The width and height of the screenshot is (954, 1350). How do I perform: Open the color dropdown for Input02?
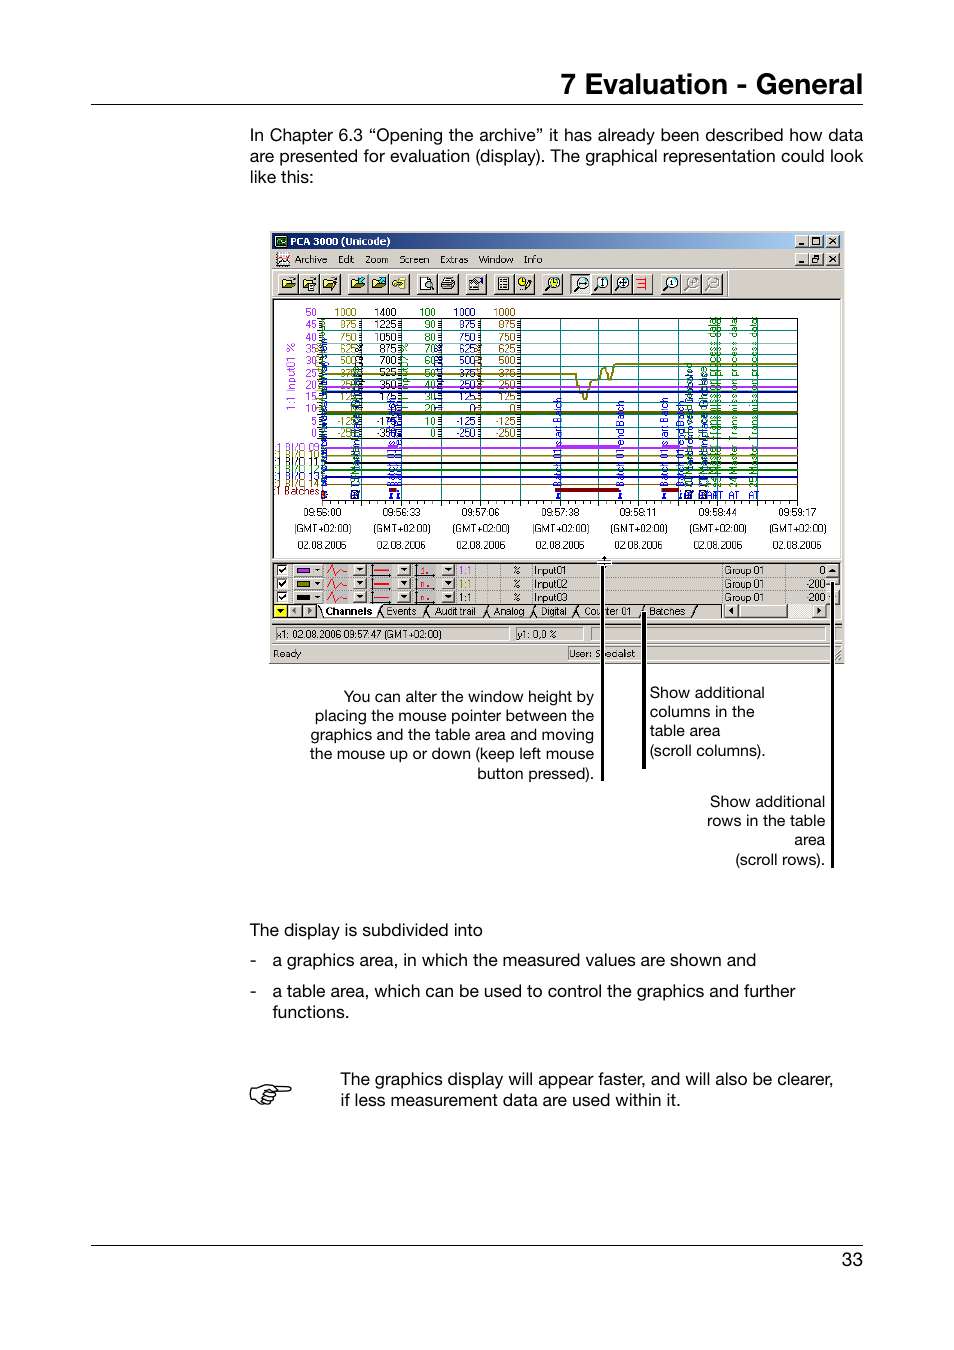[318, 584]
